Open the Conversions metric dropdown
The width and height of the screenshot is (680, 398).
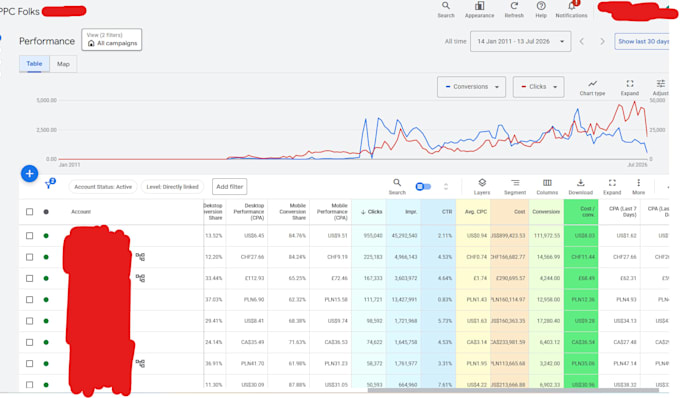471,87
